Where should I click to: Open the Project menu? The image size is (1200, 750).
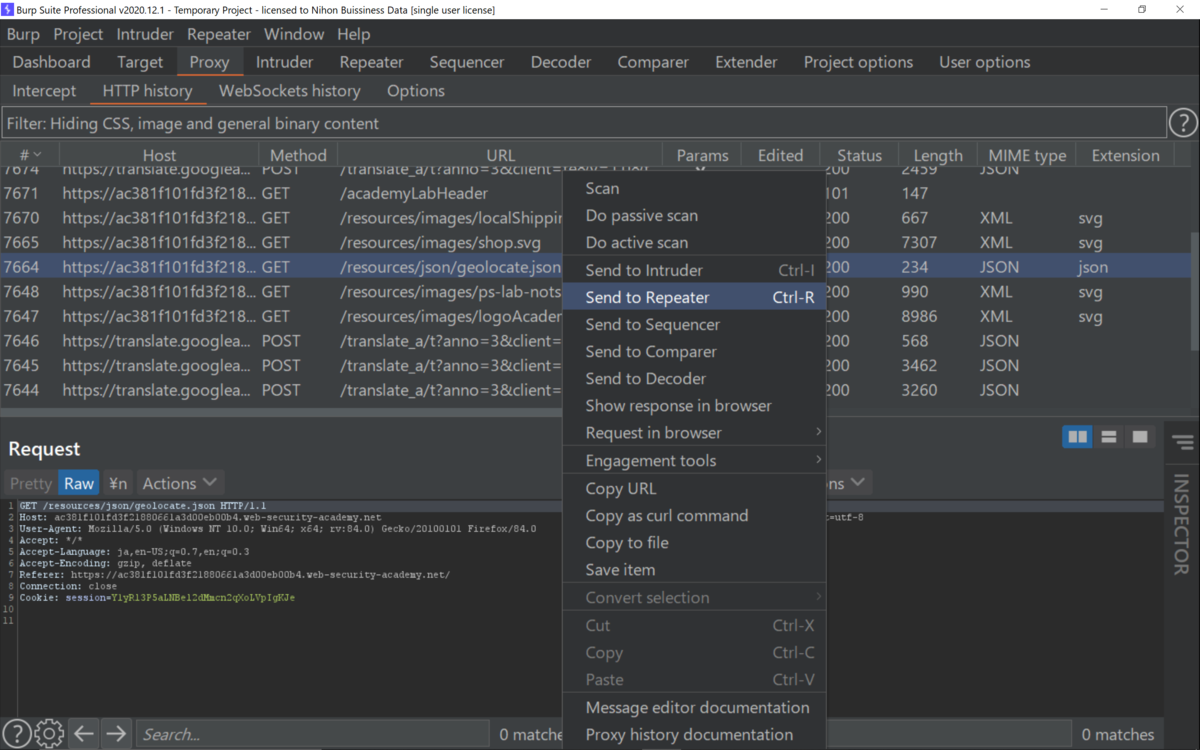pyautogui.click(x=78, y=34)
